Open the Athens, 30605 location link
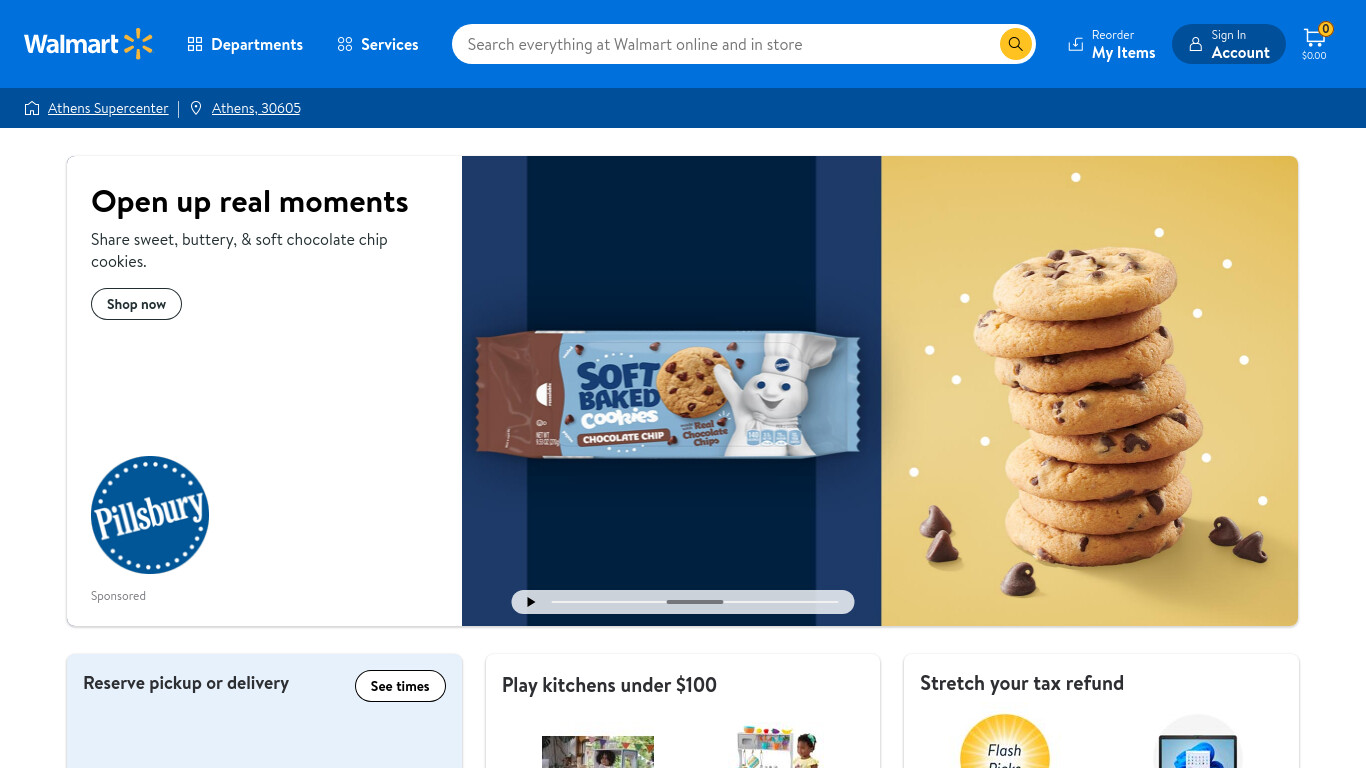This screenshot has height=768, width=1366. [x=256, y=108]
